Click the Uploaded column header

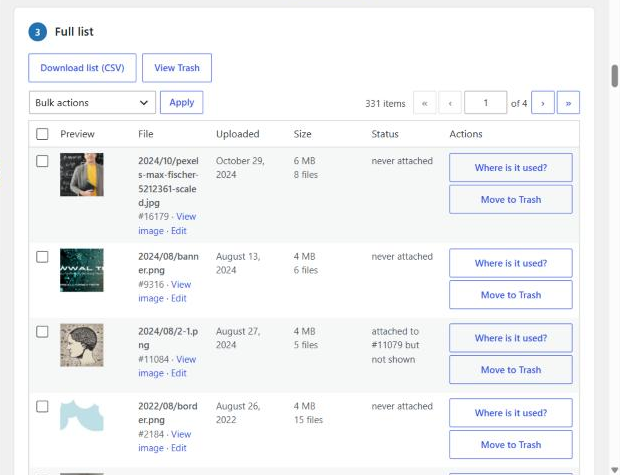pos(238,134)
